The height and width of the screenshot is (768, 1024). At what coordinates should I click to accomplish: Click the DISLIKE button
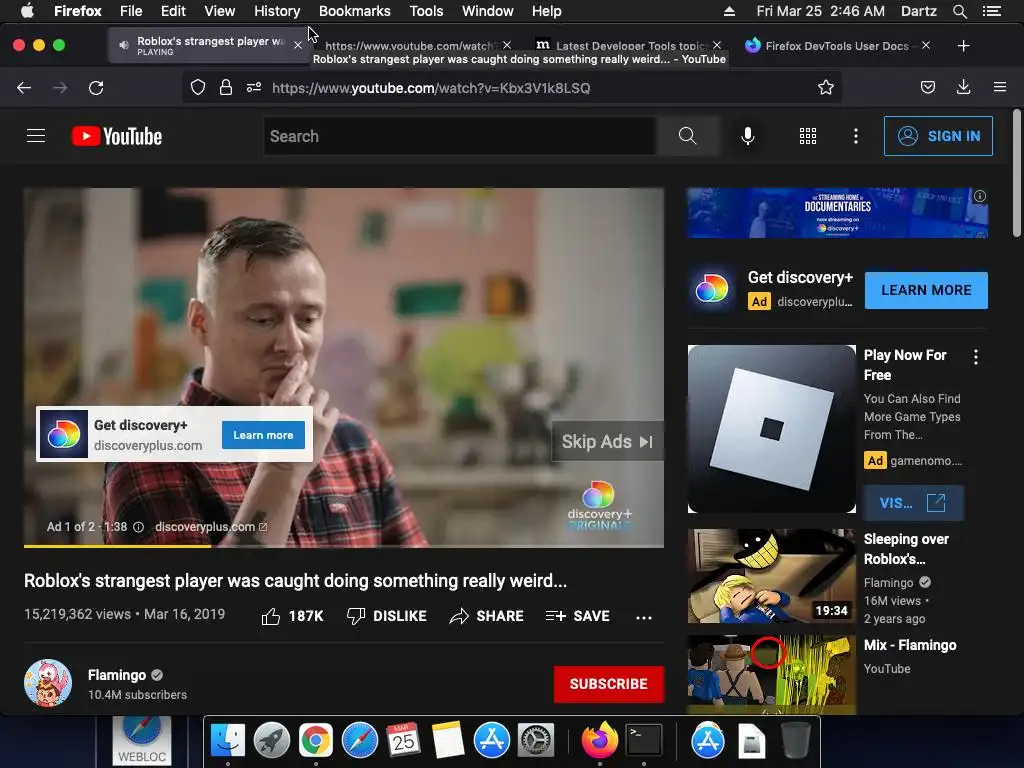pos(387,616)
